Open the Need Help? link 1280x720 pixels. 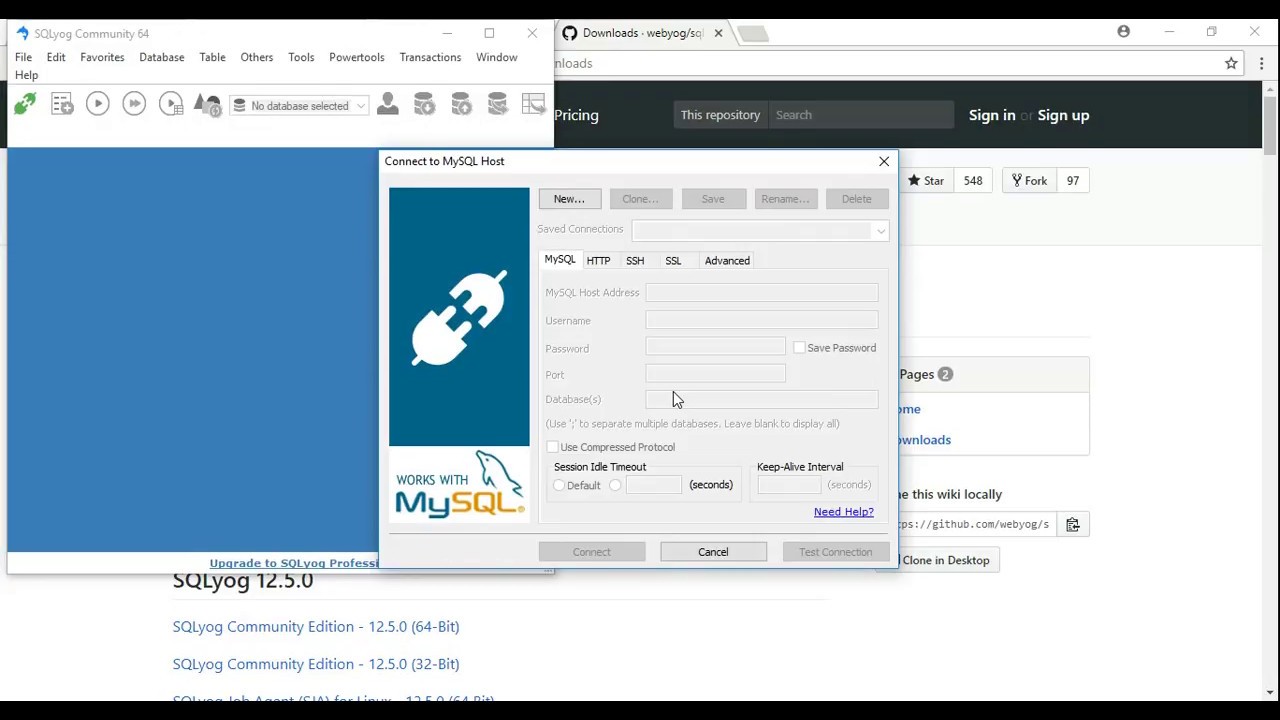pyautogui.click(x=843, y=512)
